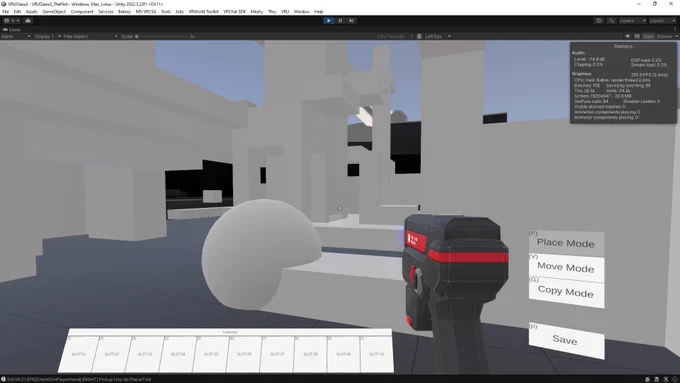This screenshot has height=383, width=680.
Task: Open the Display 1 dropdown
Action: 47,36
